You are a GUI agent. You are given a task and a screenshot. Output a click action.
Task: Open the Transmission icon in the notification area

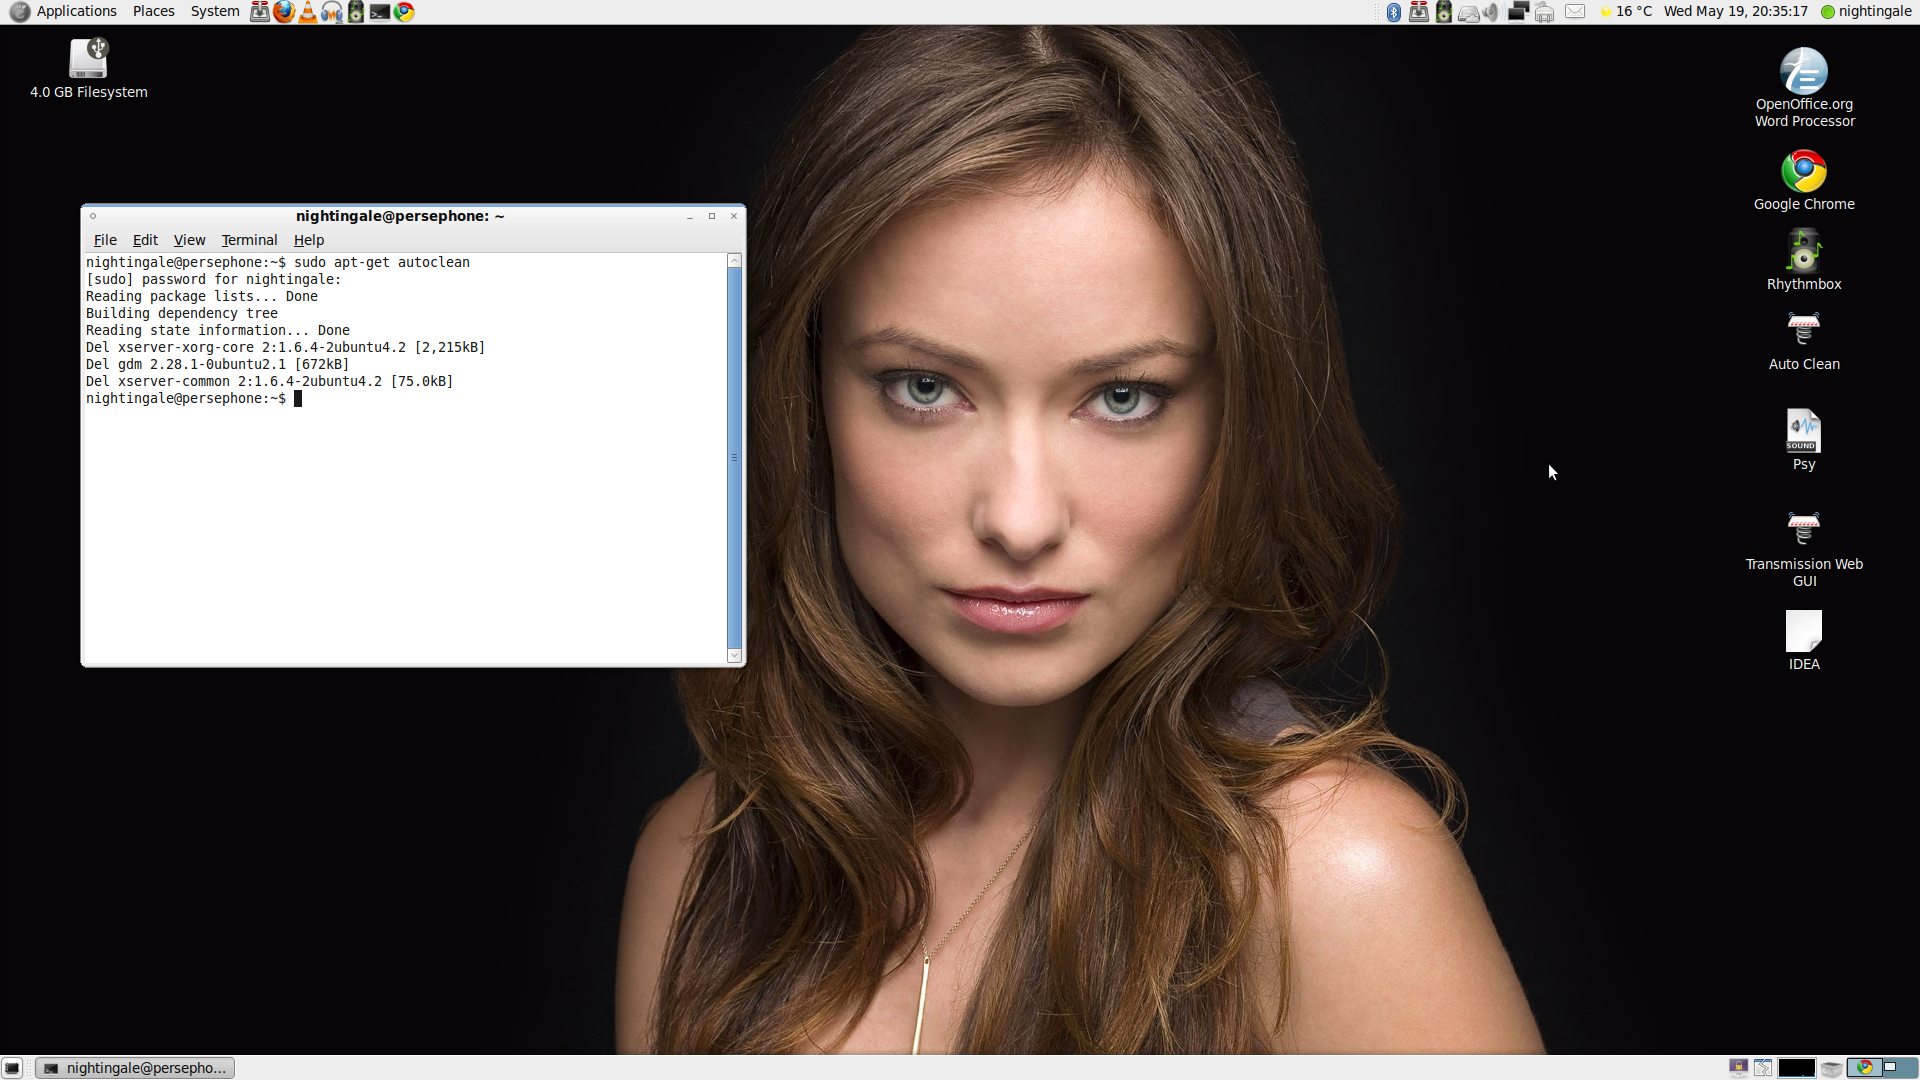[1419, 12]
